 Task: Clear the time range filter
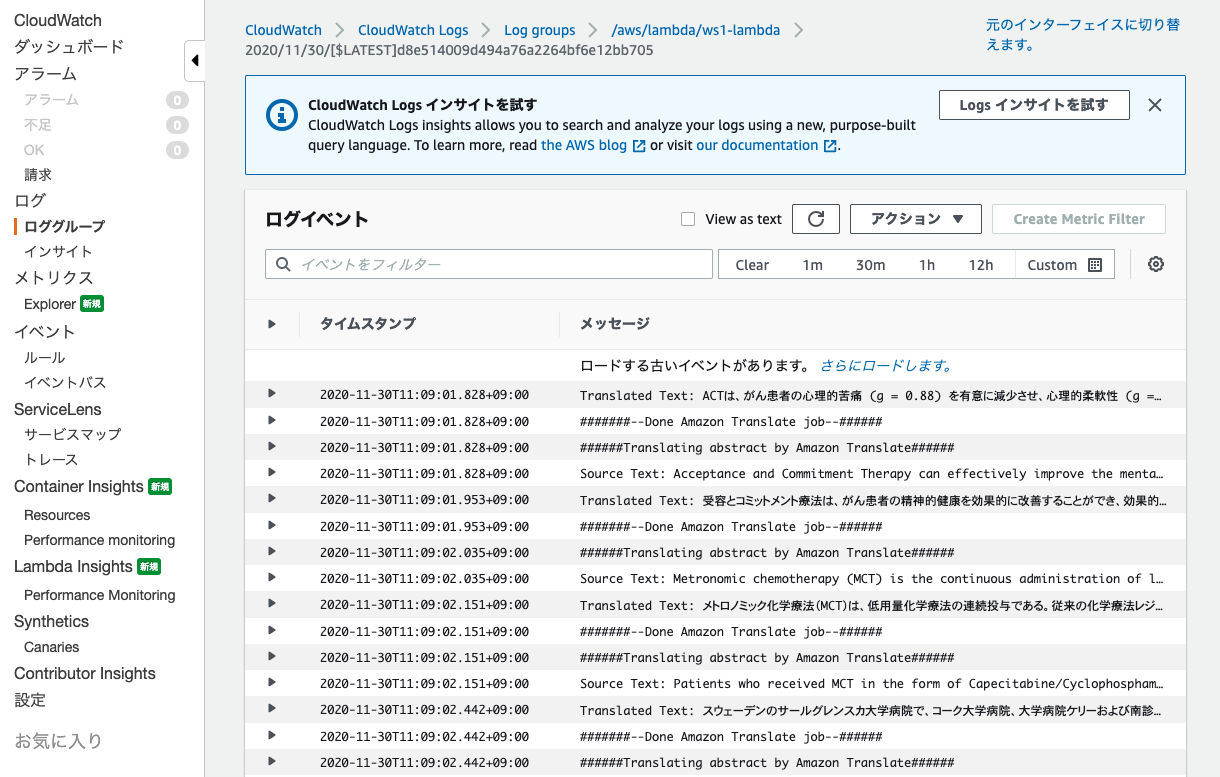pyautogui.click(x=752, y=265)
